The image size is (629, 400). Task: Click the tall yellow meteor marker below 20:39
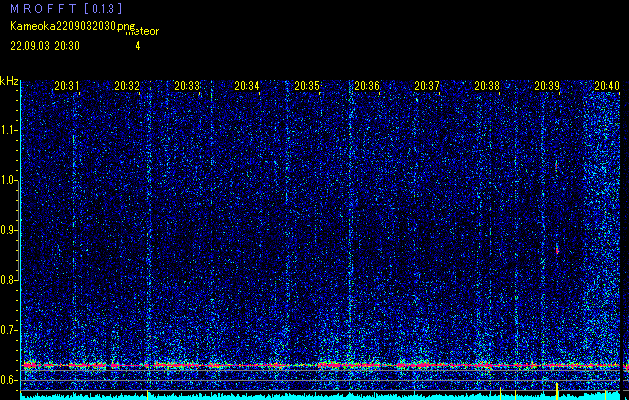557,391
